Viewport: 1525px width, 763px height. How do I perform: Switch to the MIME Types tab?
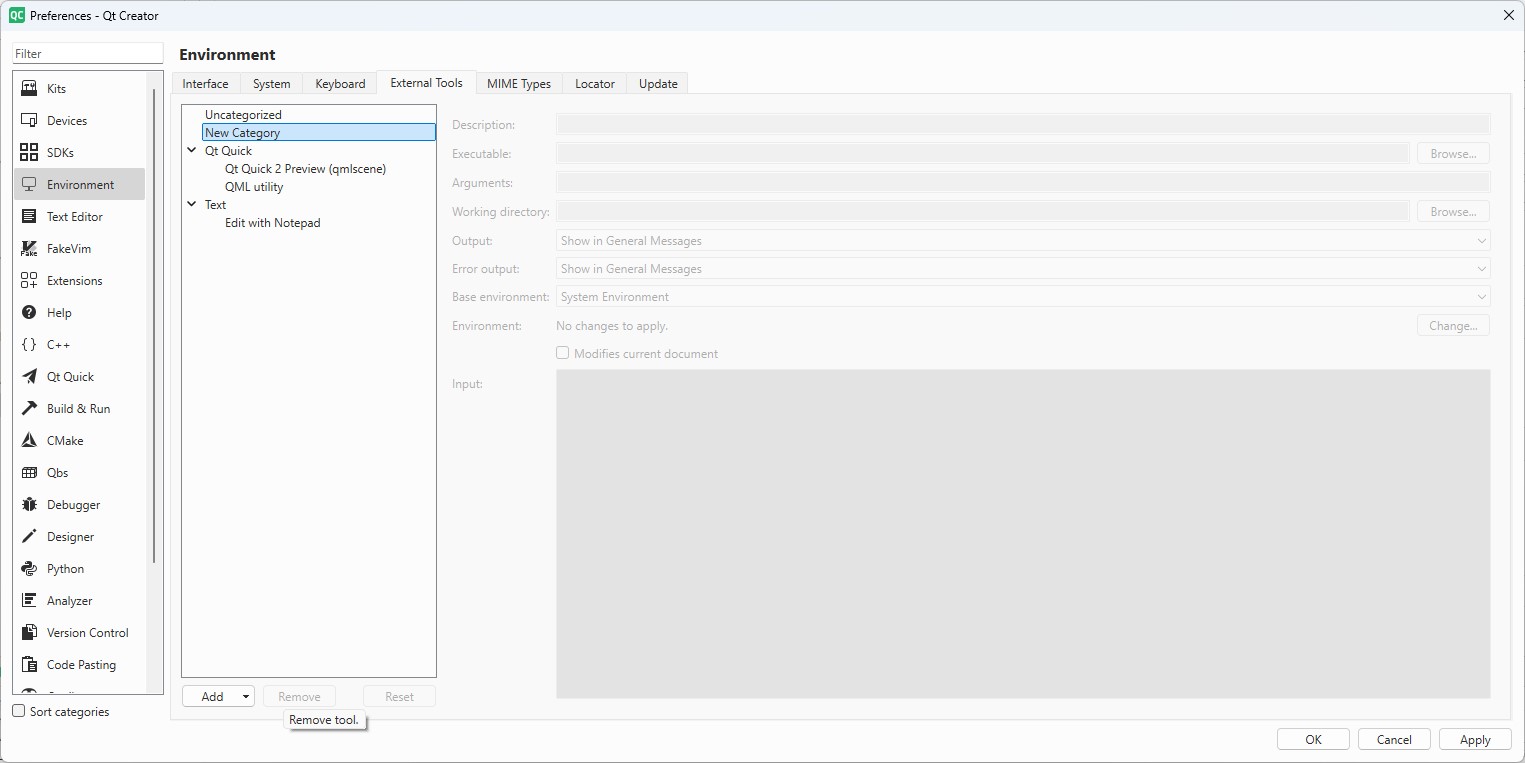[519, 84]
